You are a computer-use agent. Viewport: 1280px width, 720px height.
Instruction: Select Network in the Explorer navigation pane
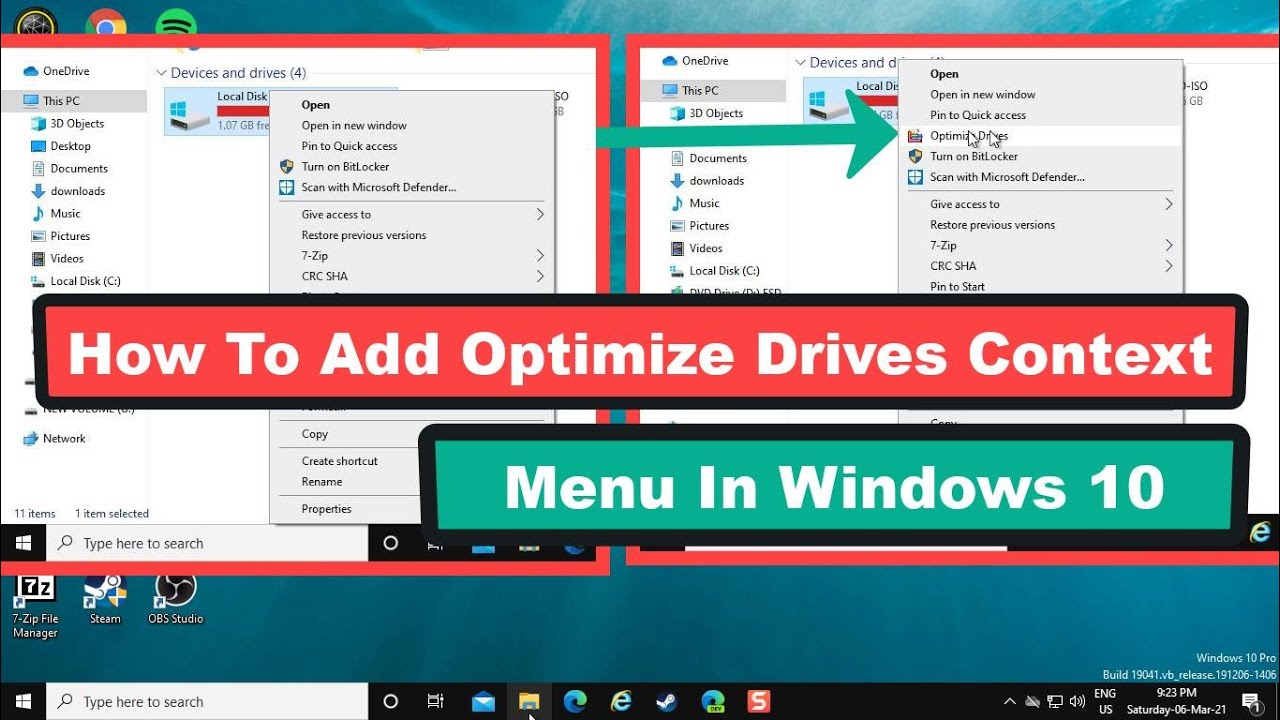tap(64, 438)
